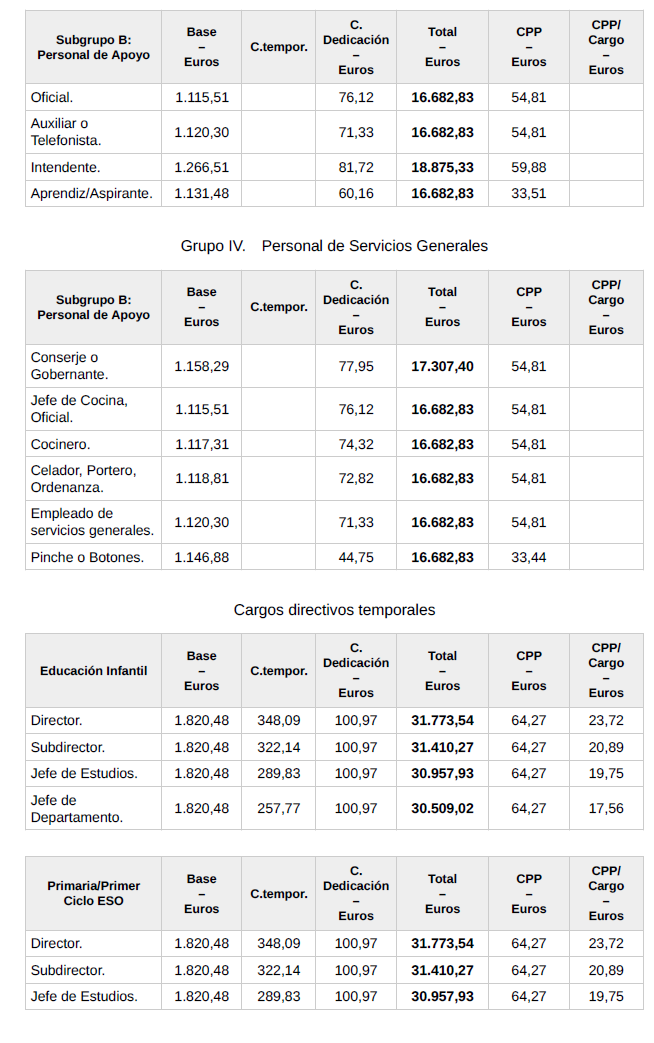Select the 'Primaria/Primer Ciclo ESO' header cell
Screen dimensions: 654x1043
click(93, 894)
